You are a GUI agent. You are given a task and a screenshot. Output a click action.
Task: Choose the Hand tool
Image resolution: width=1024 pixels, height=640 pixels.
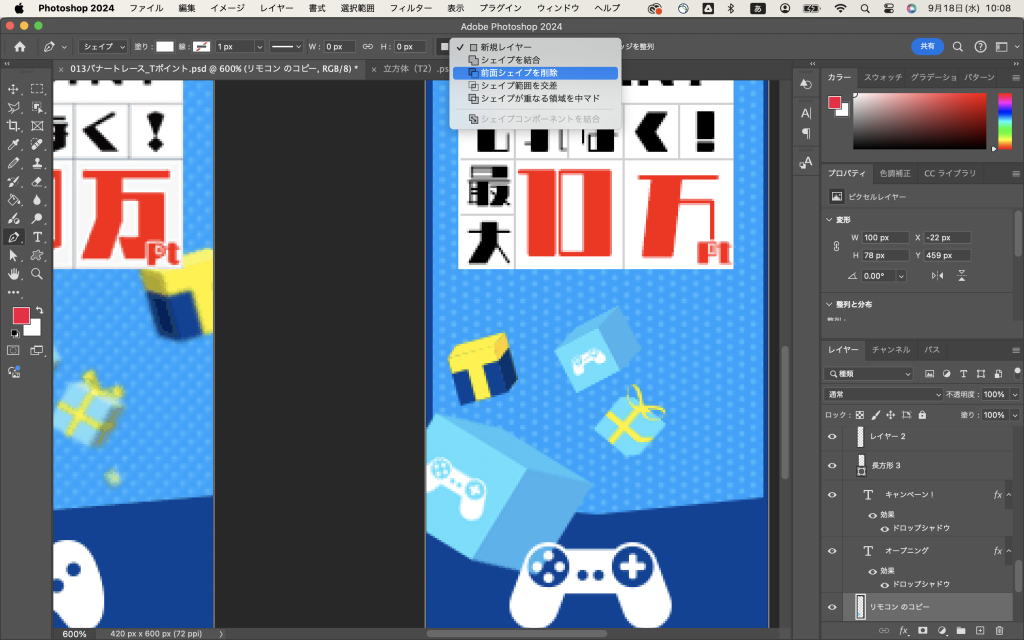click(14, 273)
